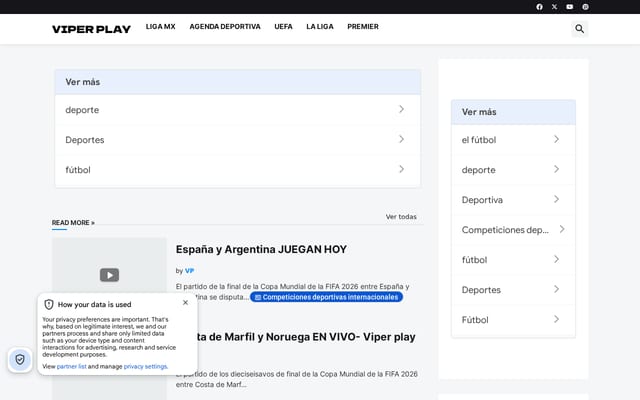The width and height of the screenshot is (640, 400).
Task: Open article 'España y Argentina JUEGAN HOY'
Action: pos(261,249)
